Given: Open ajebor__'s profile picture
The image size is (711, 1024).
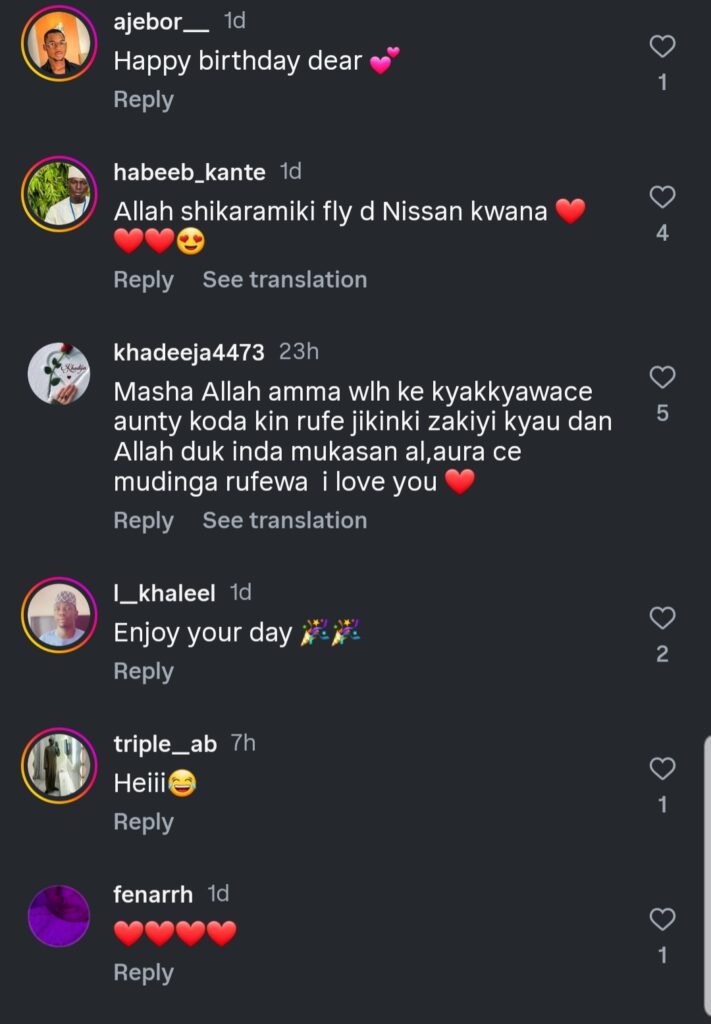Looking at the screenshot, I should point(59,45).
